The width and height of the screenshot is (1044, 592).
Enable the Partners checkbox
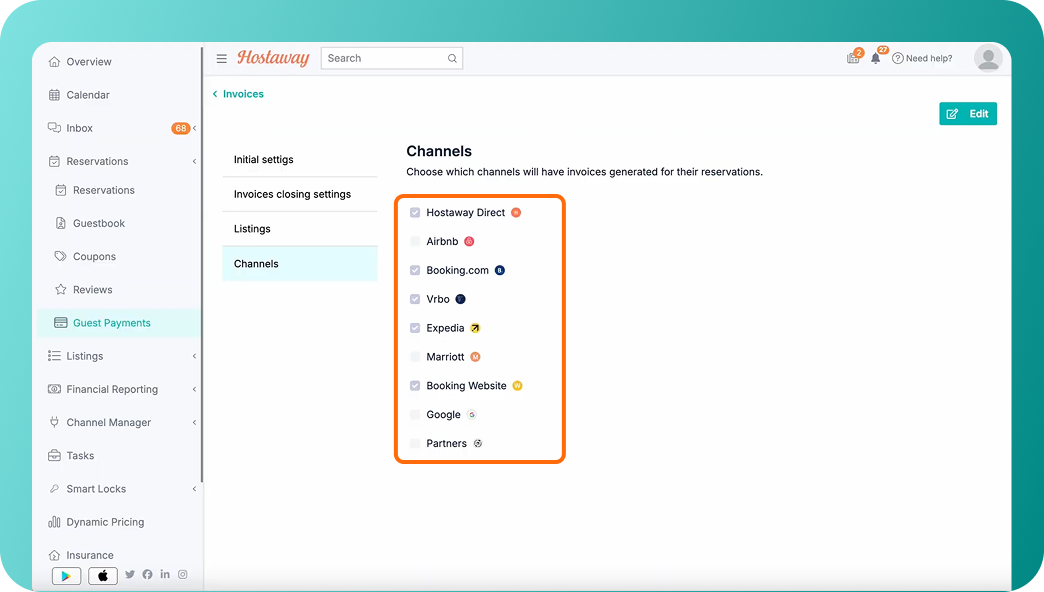coord(415,444)
